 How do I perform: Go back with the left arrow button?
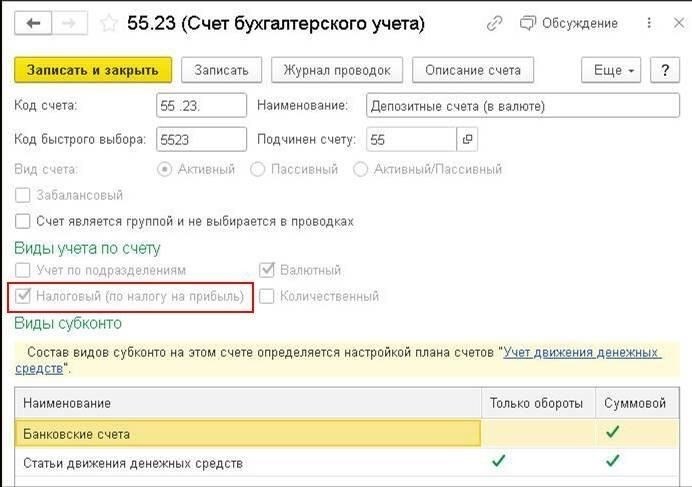pos(33,23)
